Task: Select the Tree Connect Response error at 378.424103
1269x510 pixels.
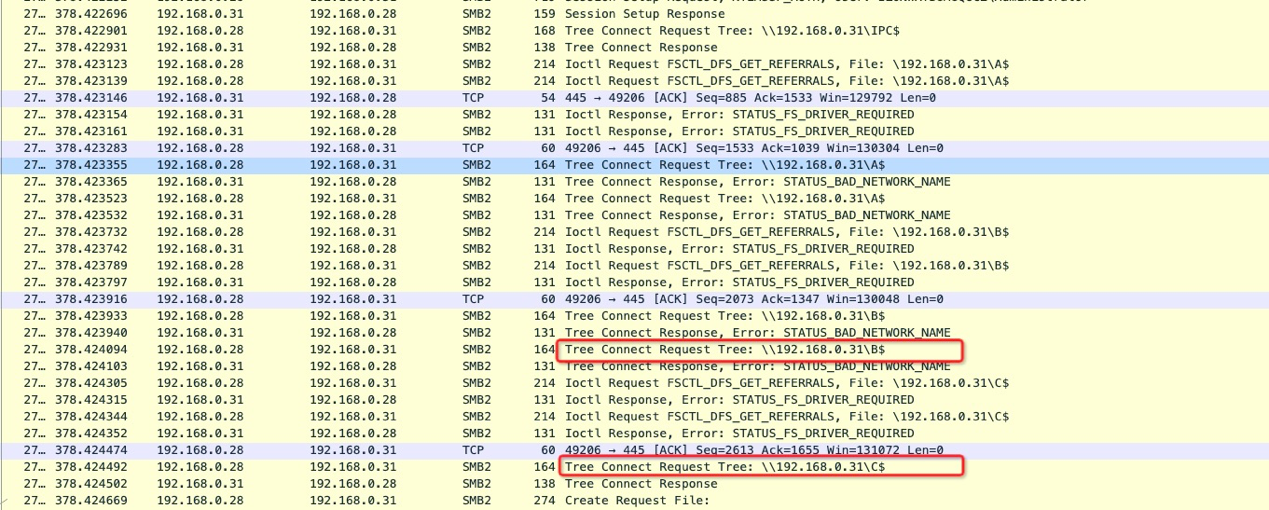Action: click(634, 366)
